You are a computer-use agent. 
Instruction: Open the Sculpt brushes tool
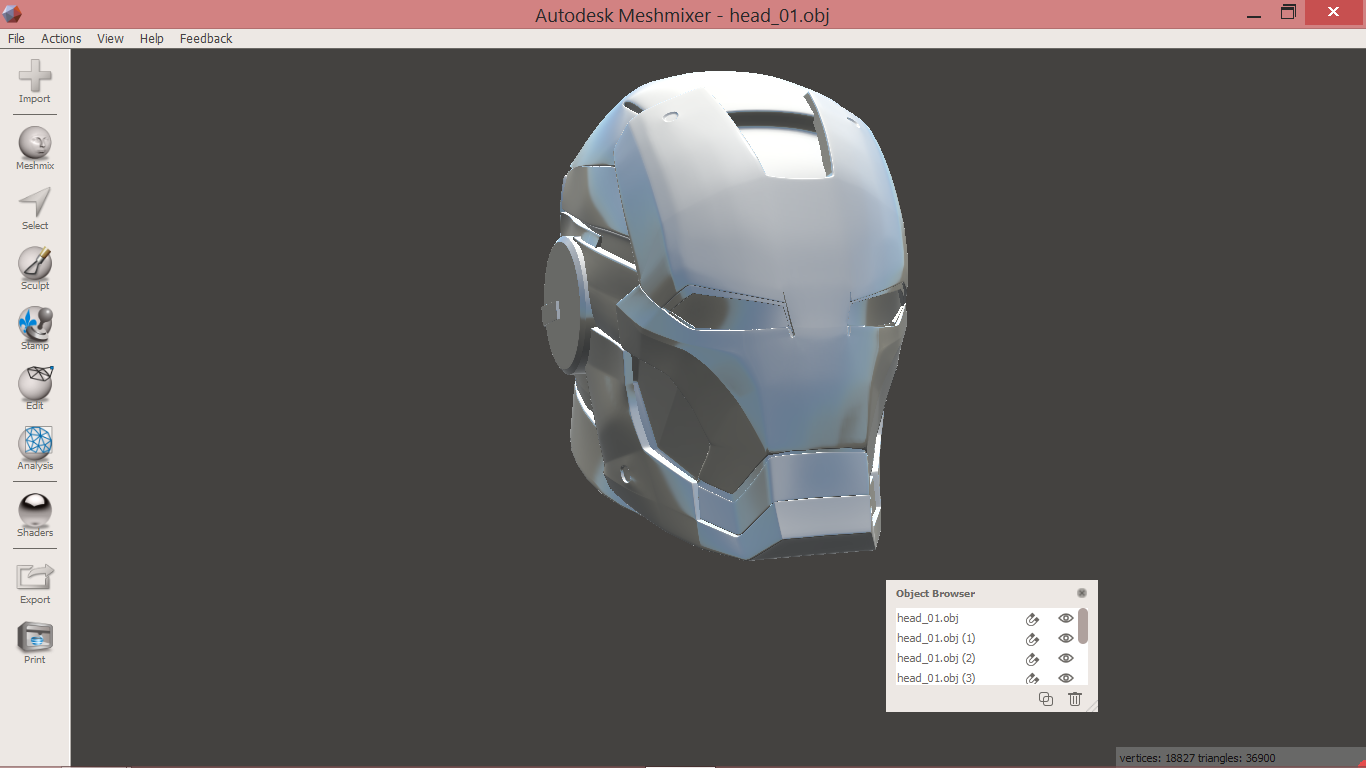click(35, 268)
